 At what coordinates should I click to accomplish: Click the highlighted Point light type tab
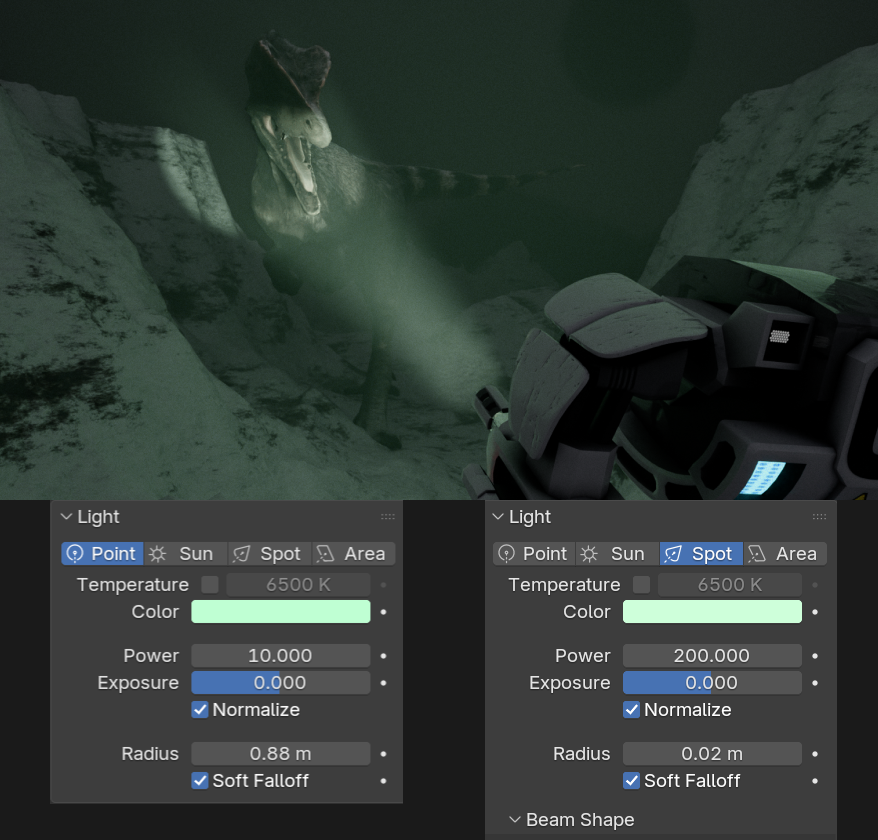102,554
